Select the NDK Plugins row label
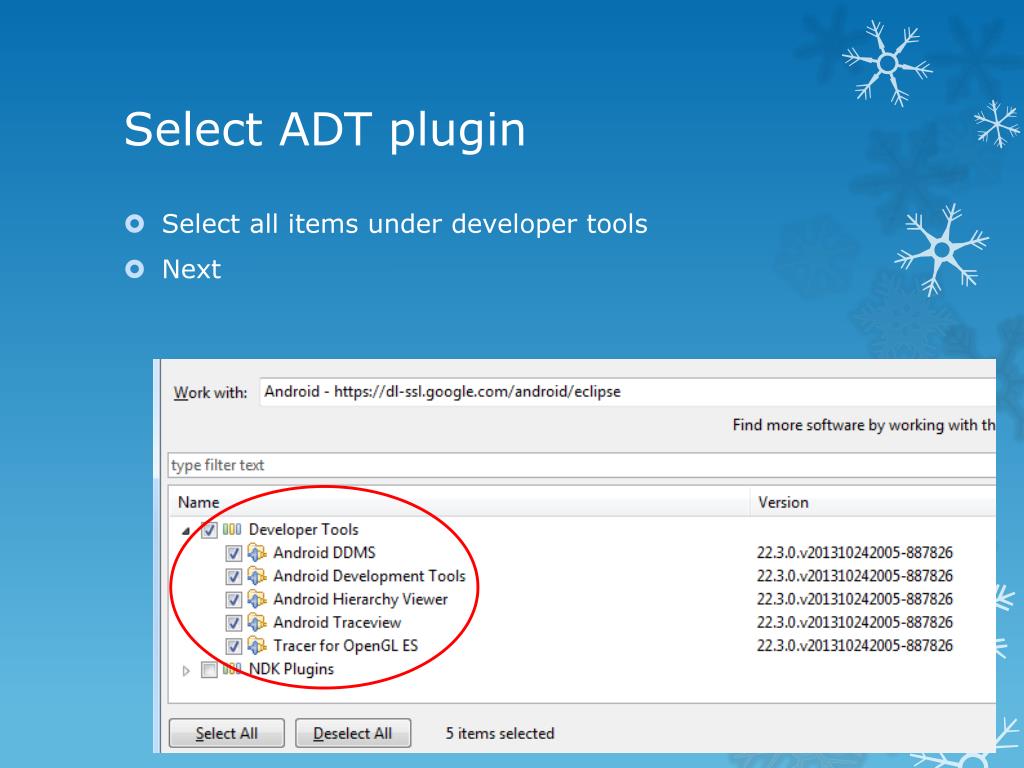 click(291, 669)
